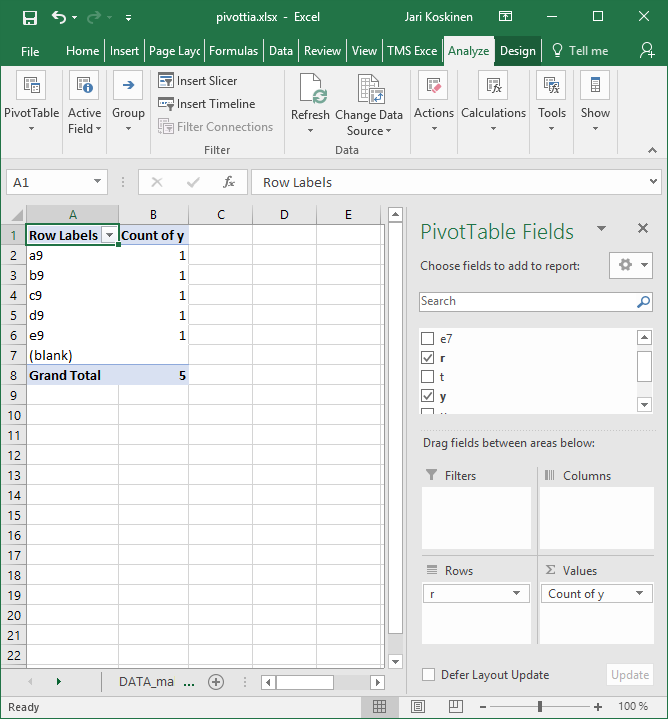Uncheck the r field checkbox
The width and height of the screenshot is (668, 719).
tap(428, 358)
